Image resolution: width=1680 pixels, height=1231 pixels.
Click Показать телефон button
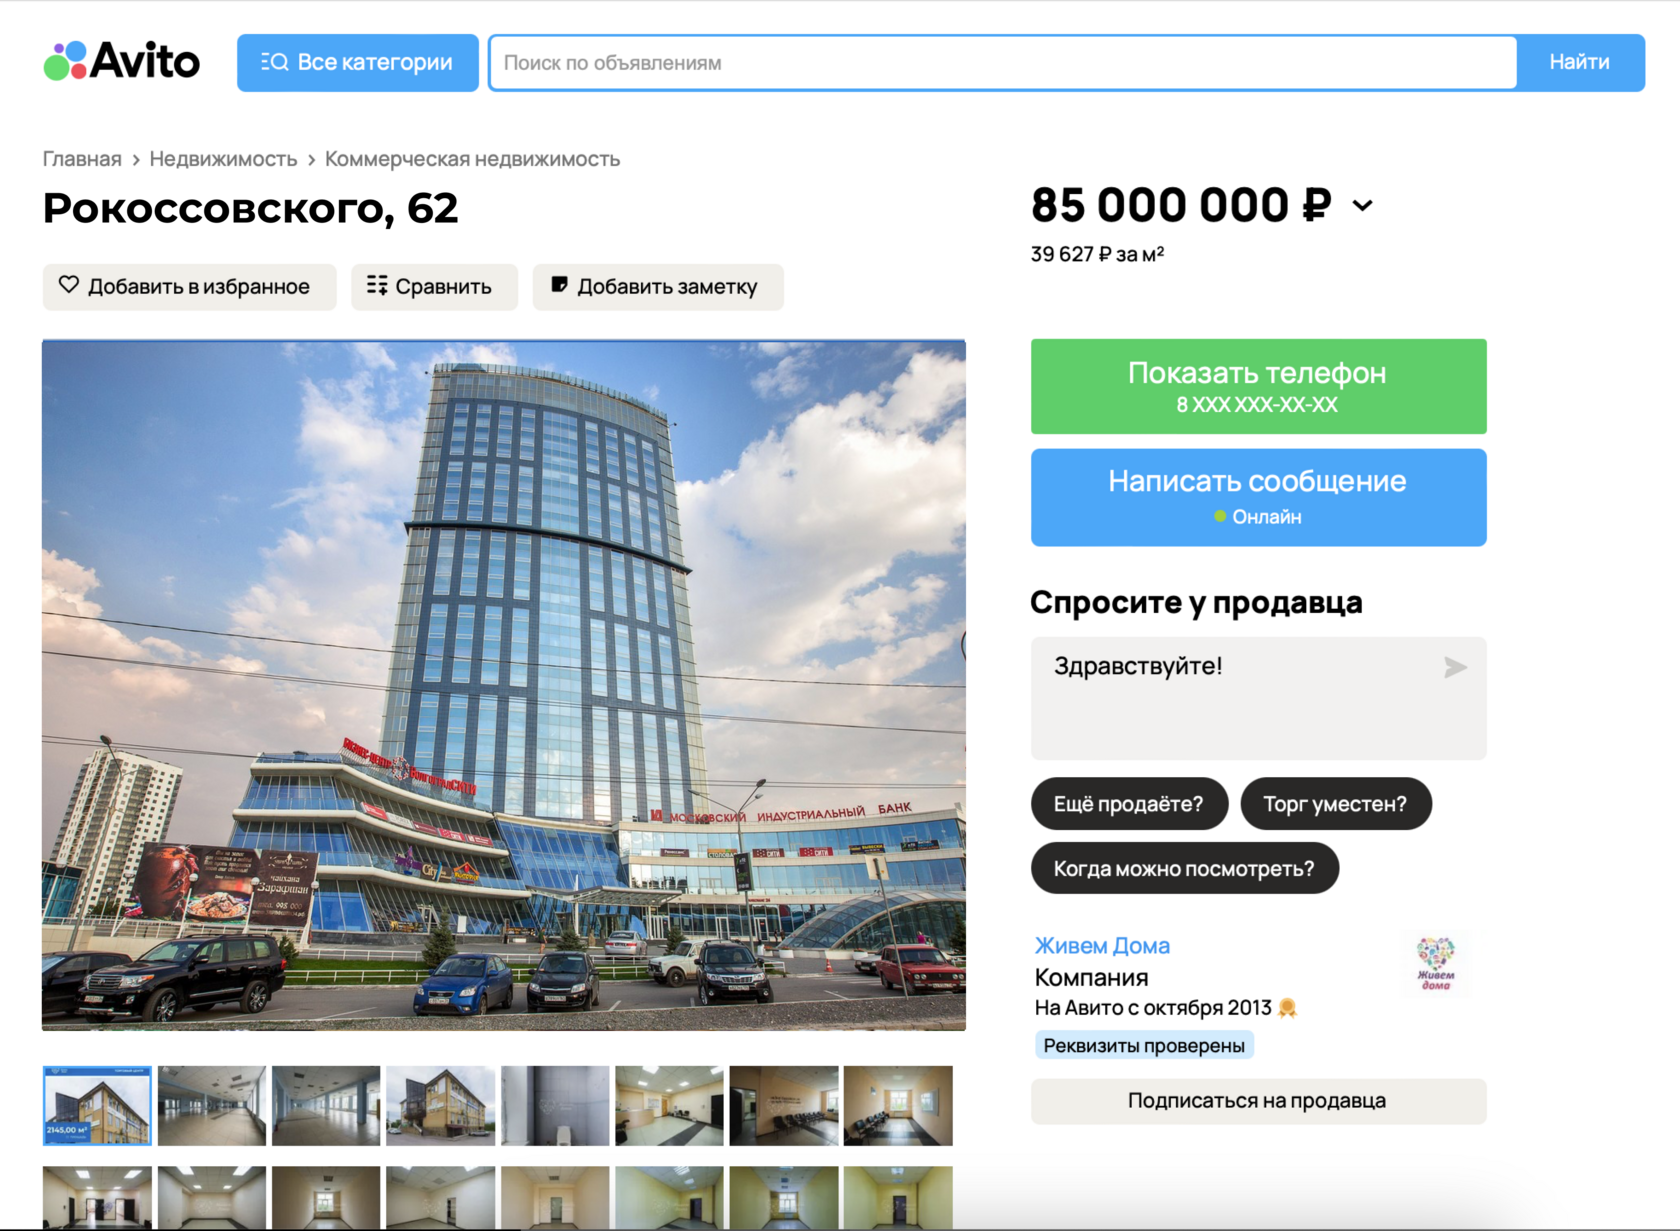pyautogui.click(x=1258, y=386)
